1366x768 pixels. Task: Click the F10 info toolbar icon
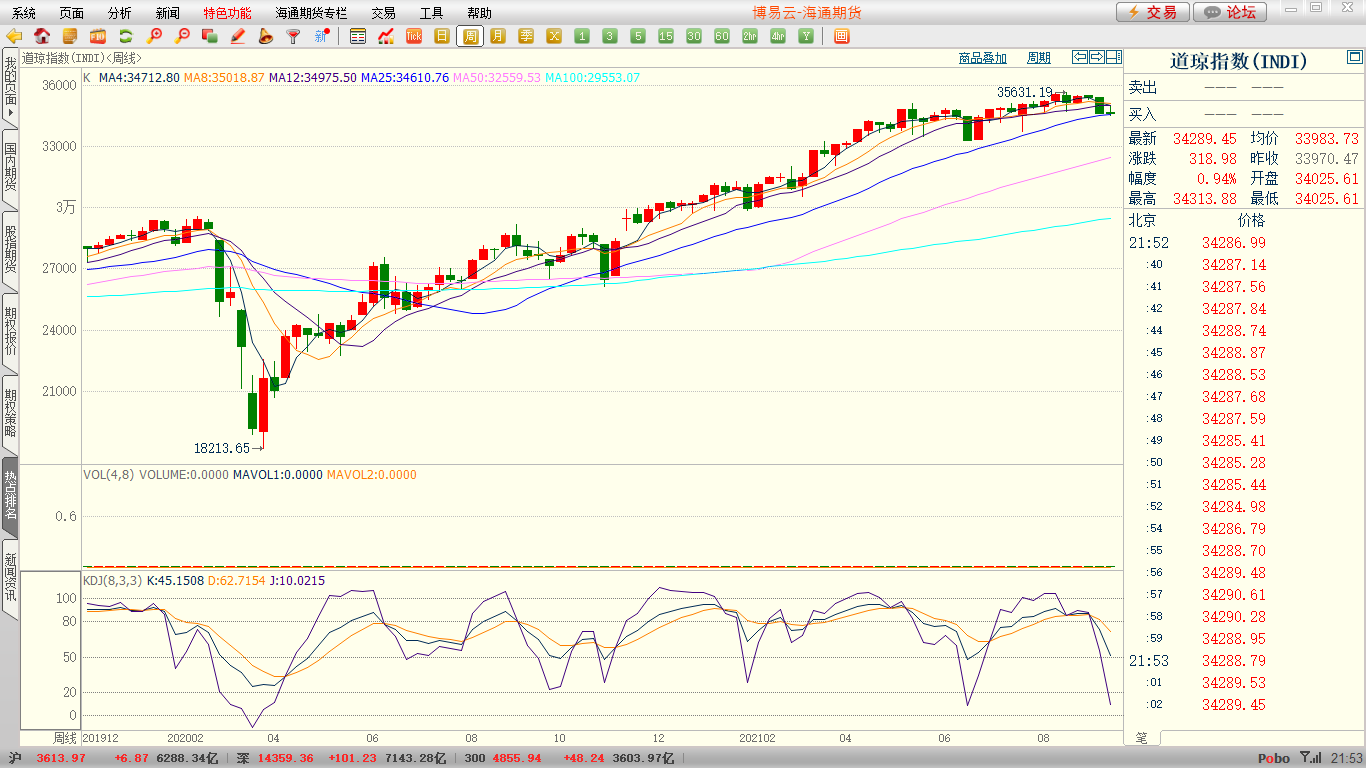[x=98, y=36]
